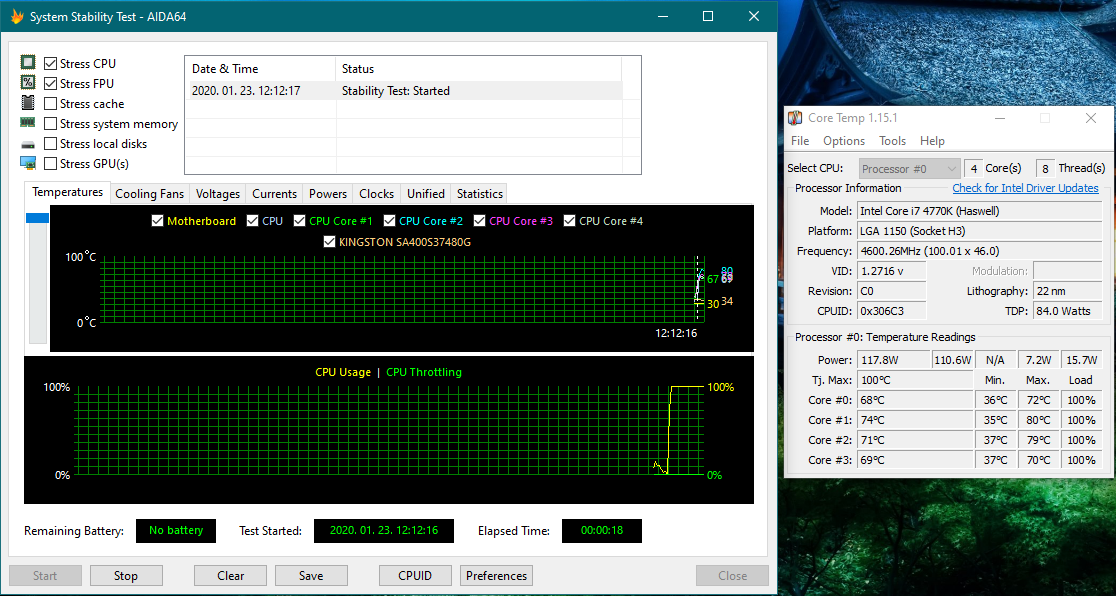
Task: Click the Model field showing Intel Core i7 4770K
Action: pos(980,211)
